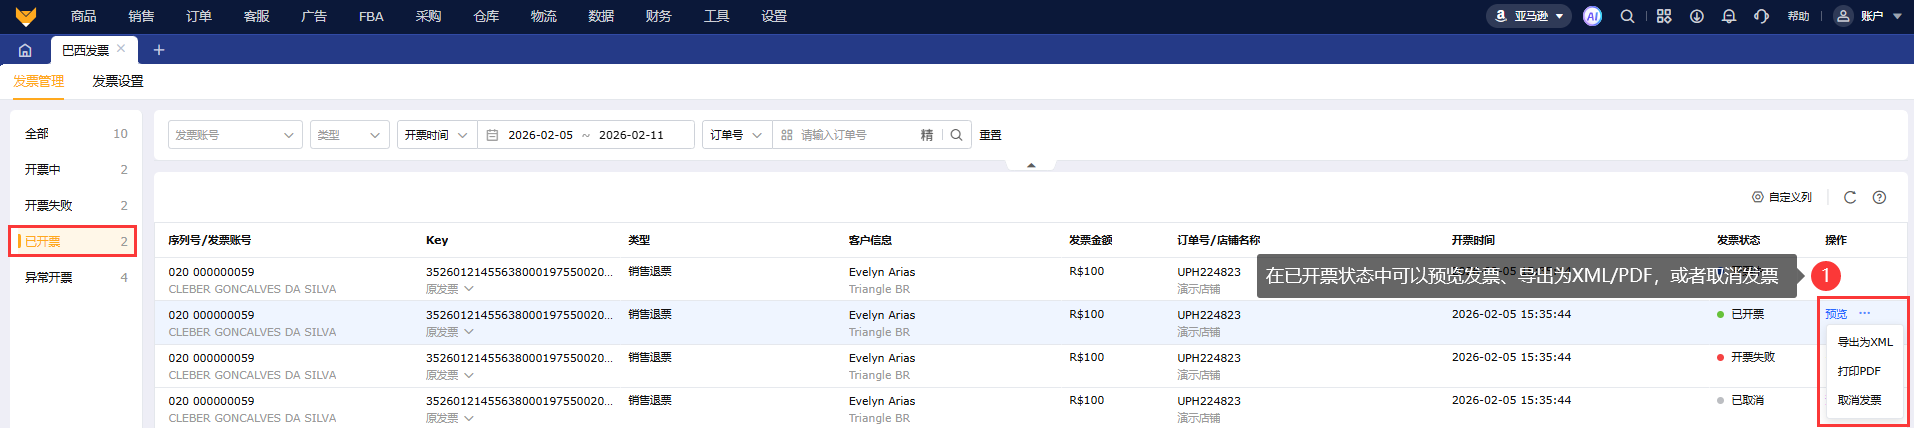Click the 重置 reset button
This screenshot has width=1914, height=428.
pyautogui.click(x=990, y=135)
